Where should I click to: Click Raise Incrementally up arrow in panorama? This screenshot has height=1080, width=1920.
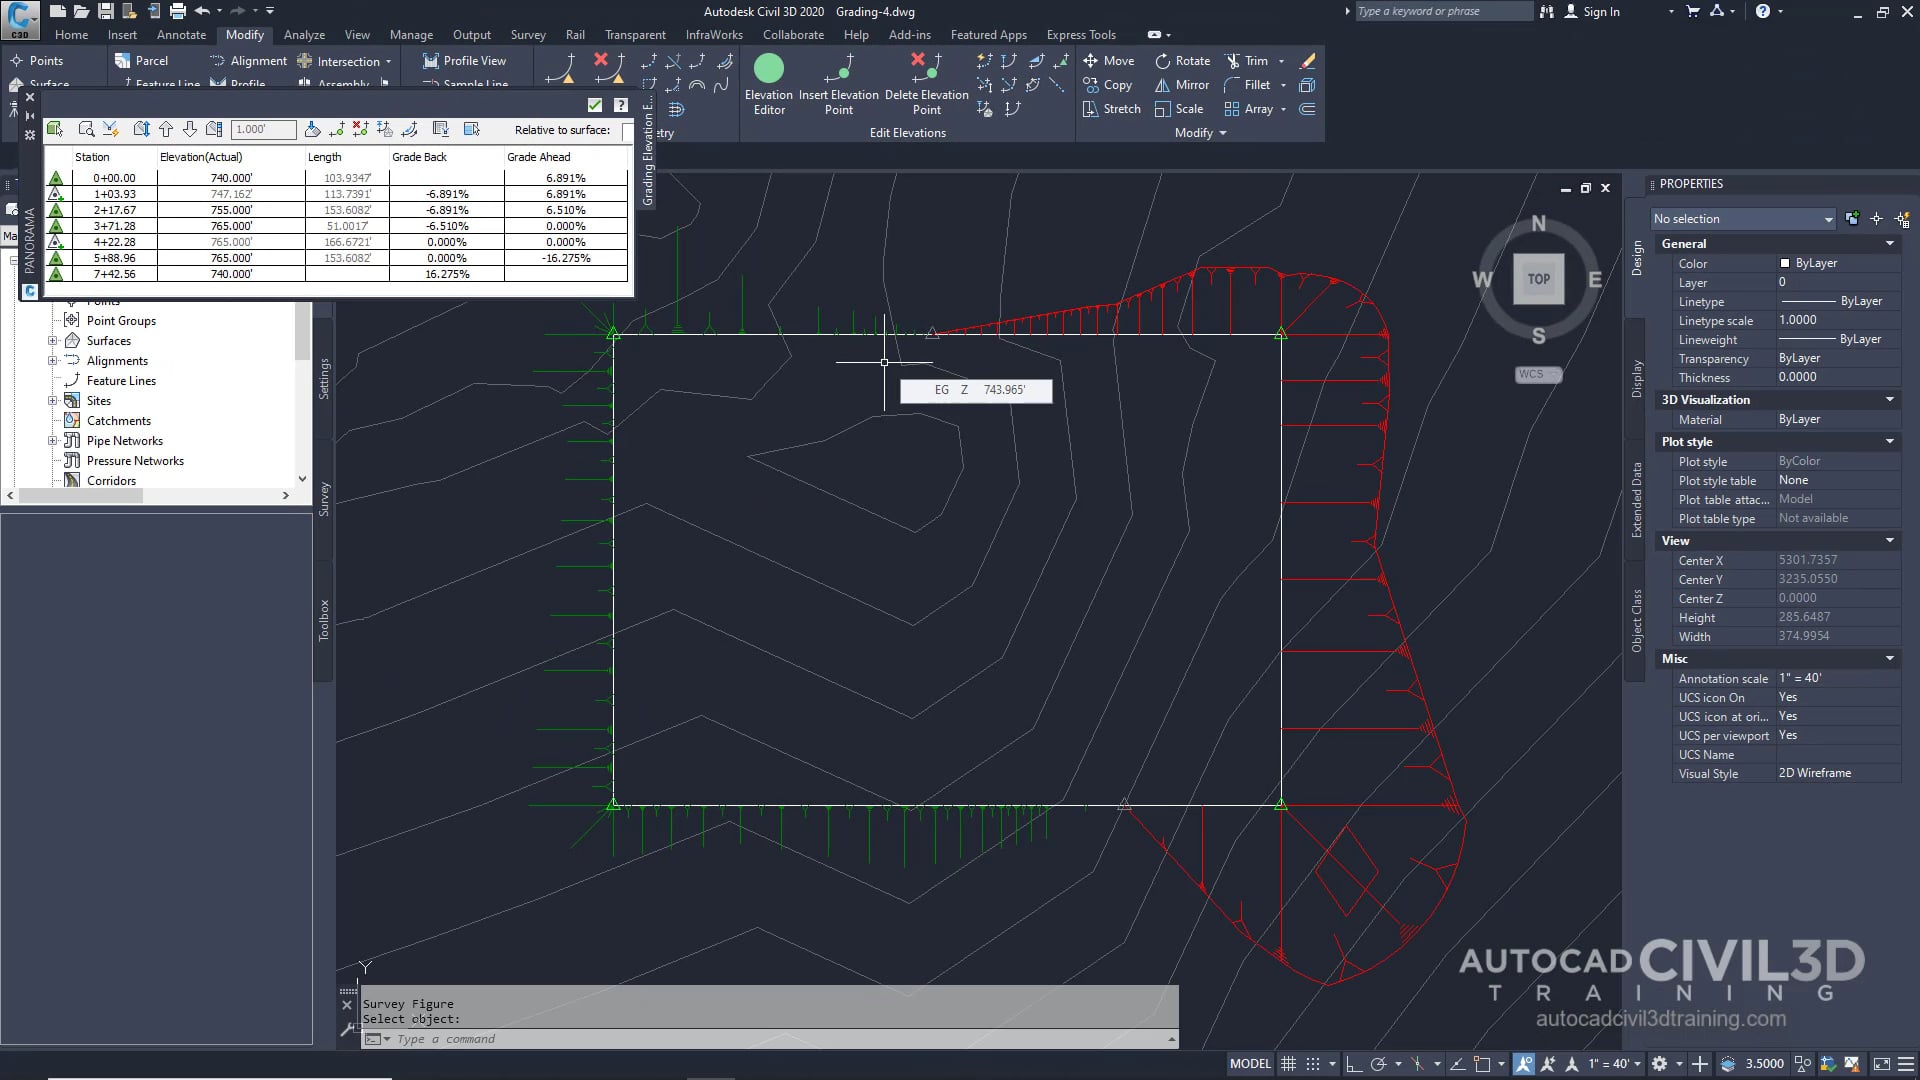coord(166,130)
